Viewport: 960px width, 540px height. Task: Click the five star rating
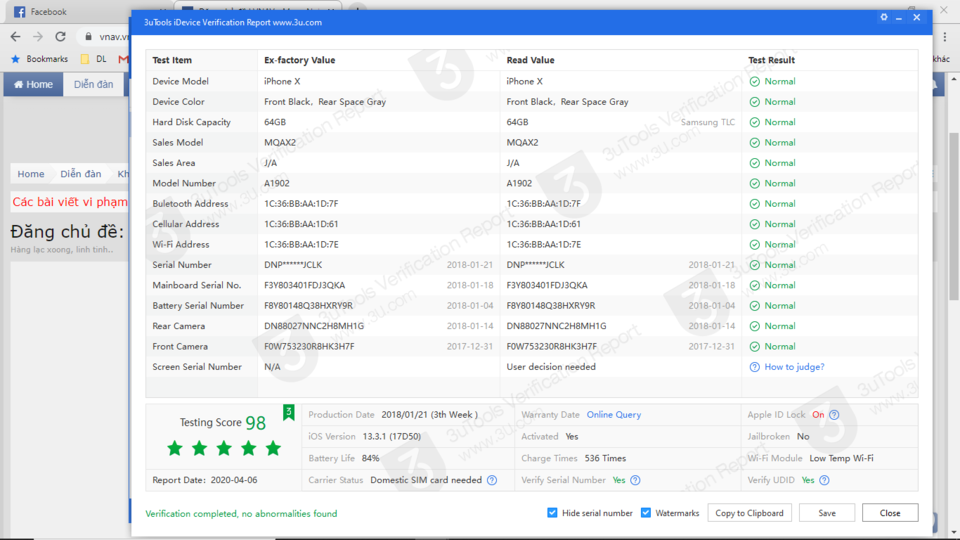223,448
